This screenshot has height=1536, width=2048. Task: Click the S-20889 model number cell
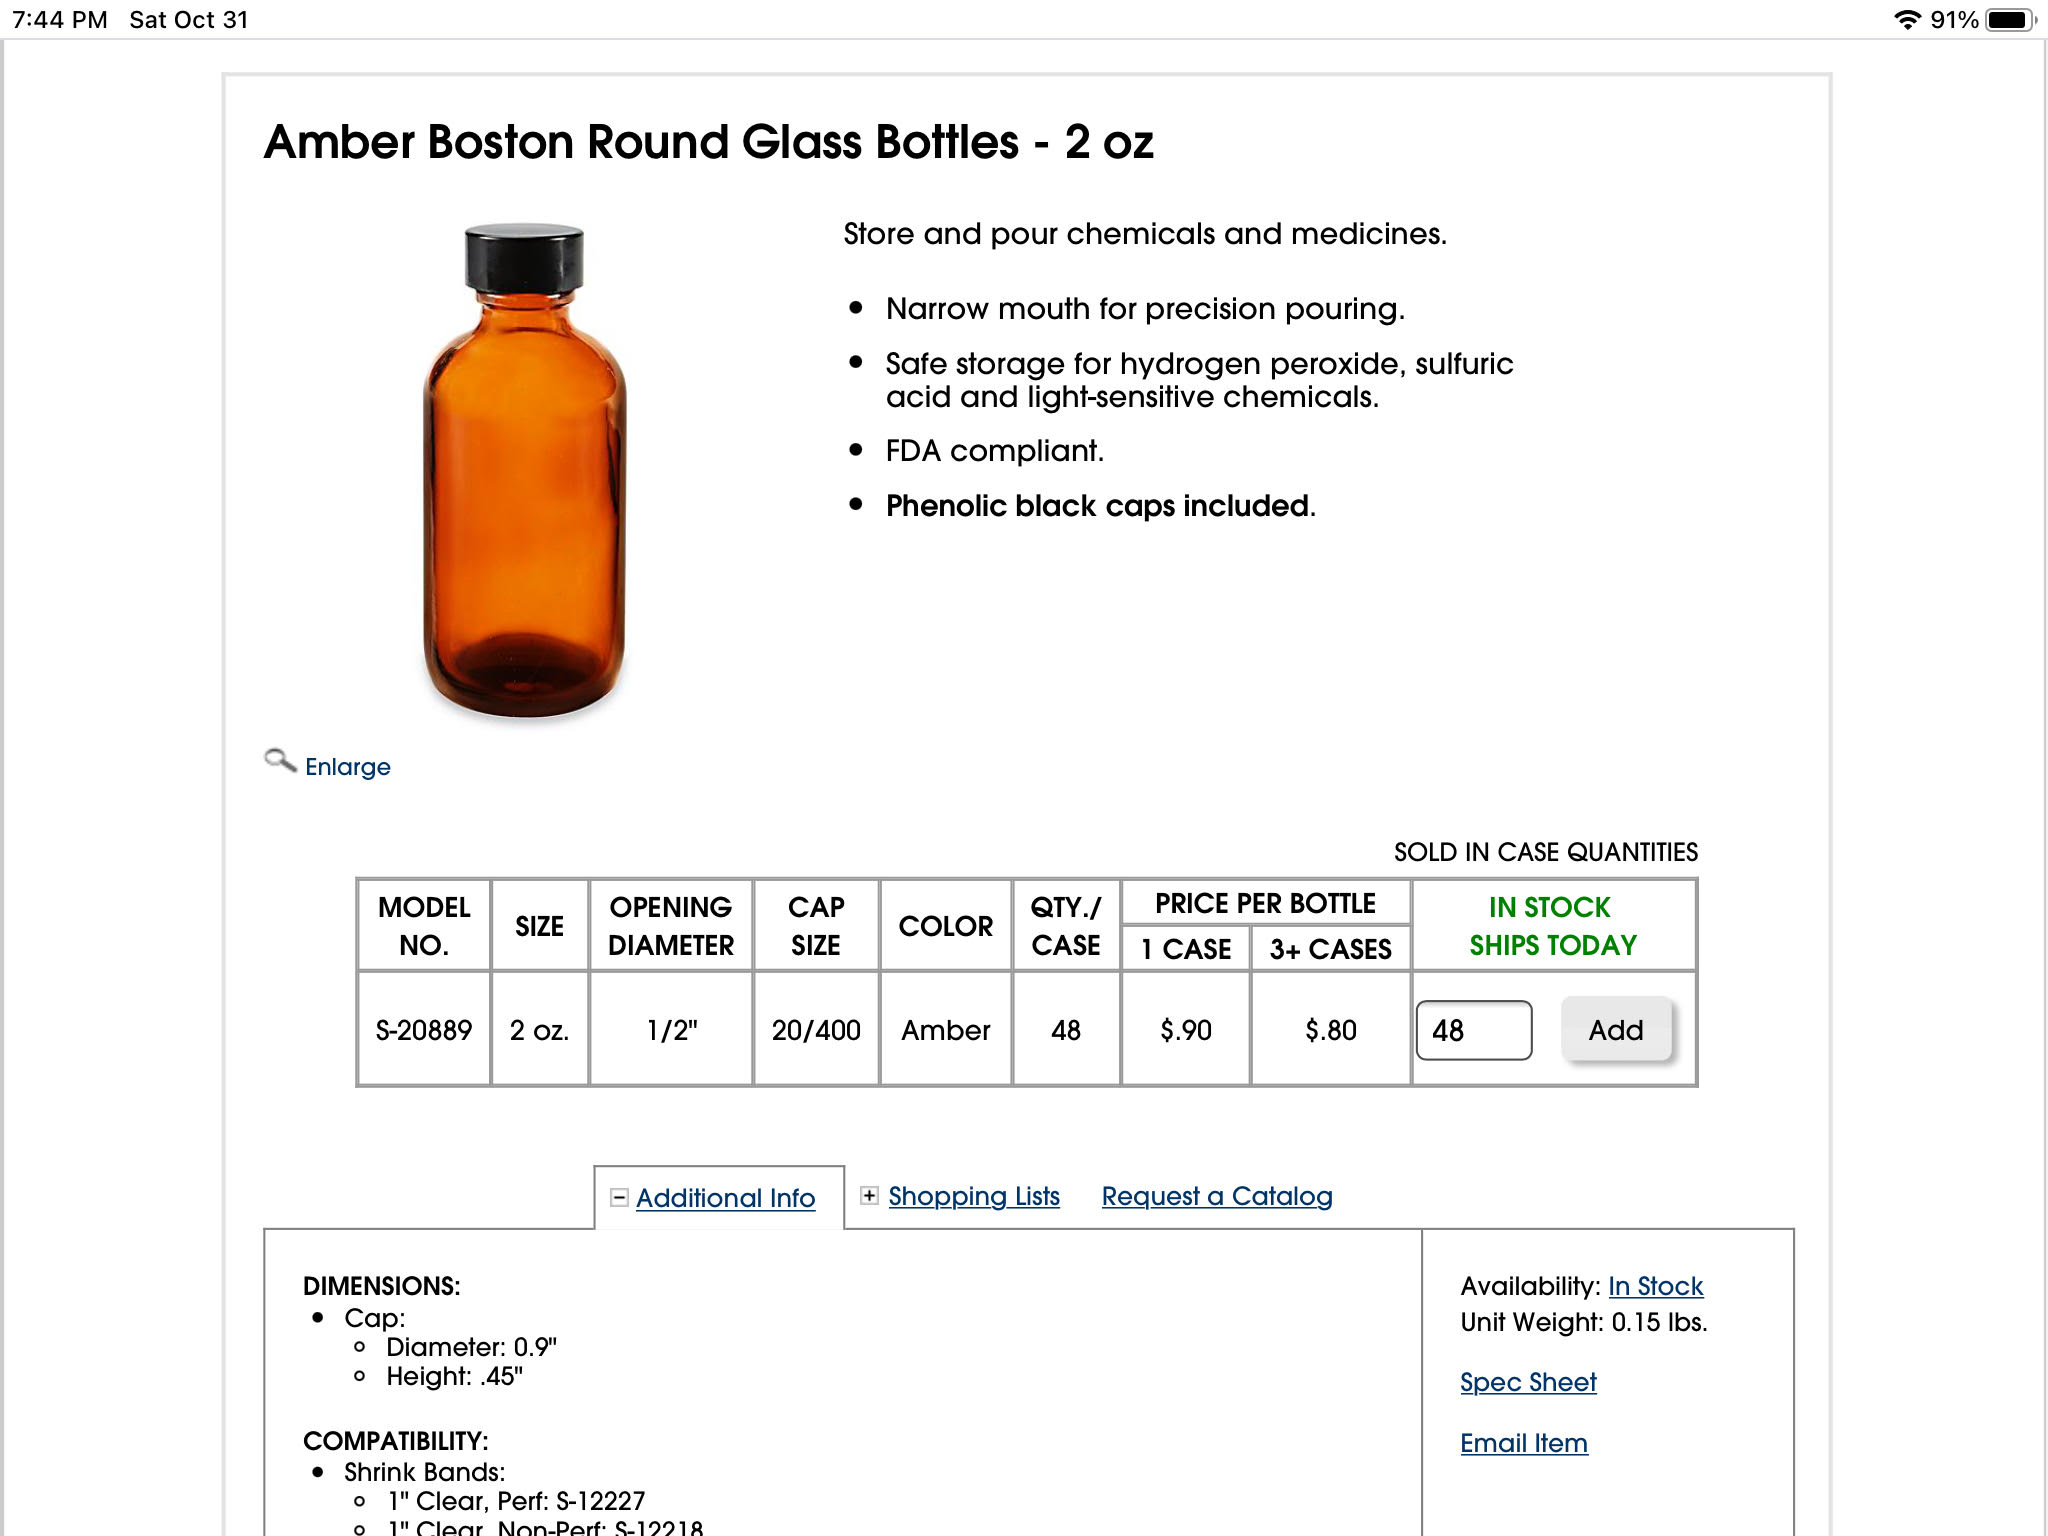tap(423, 1030)
